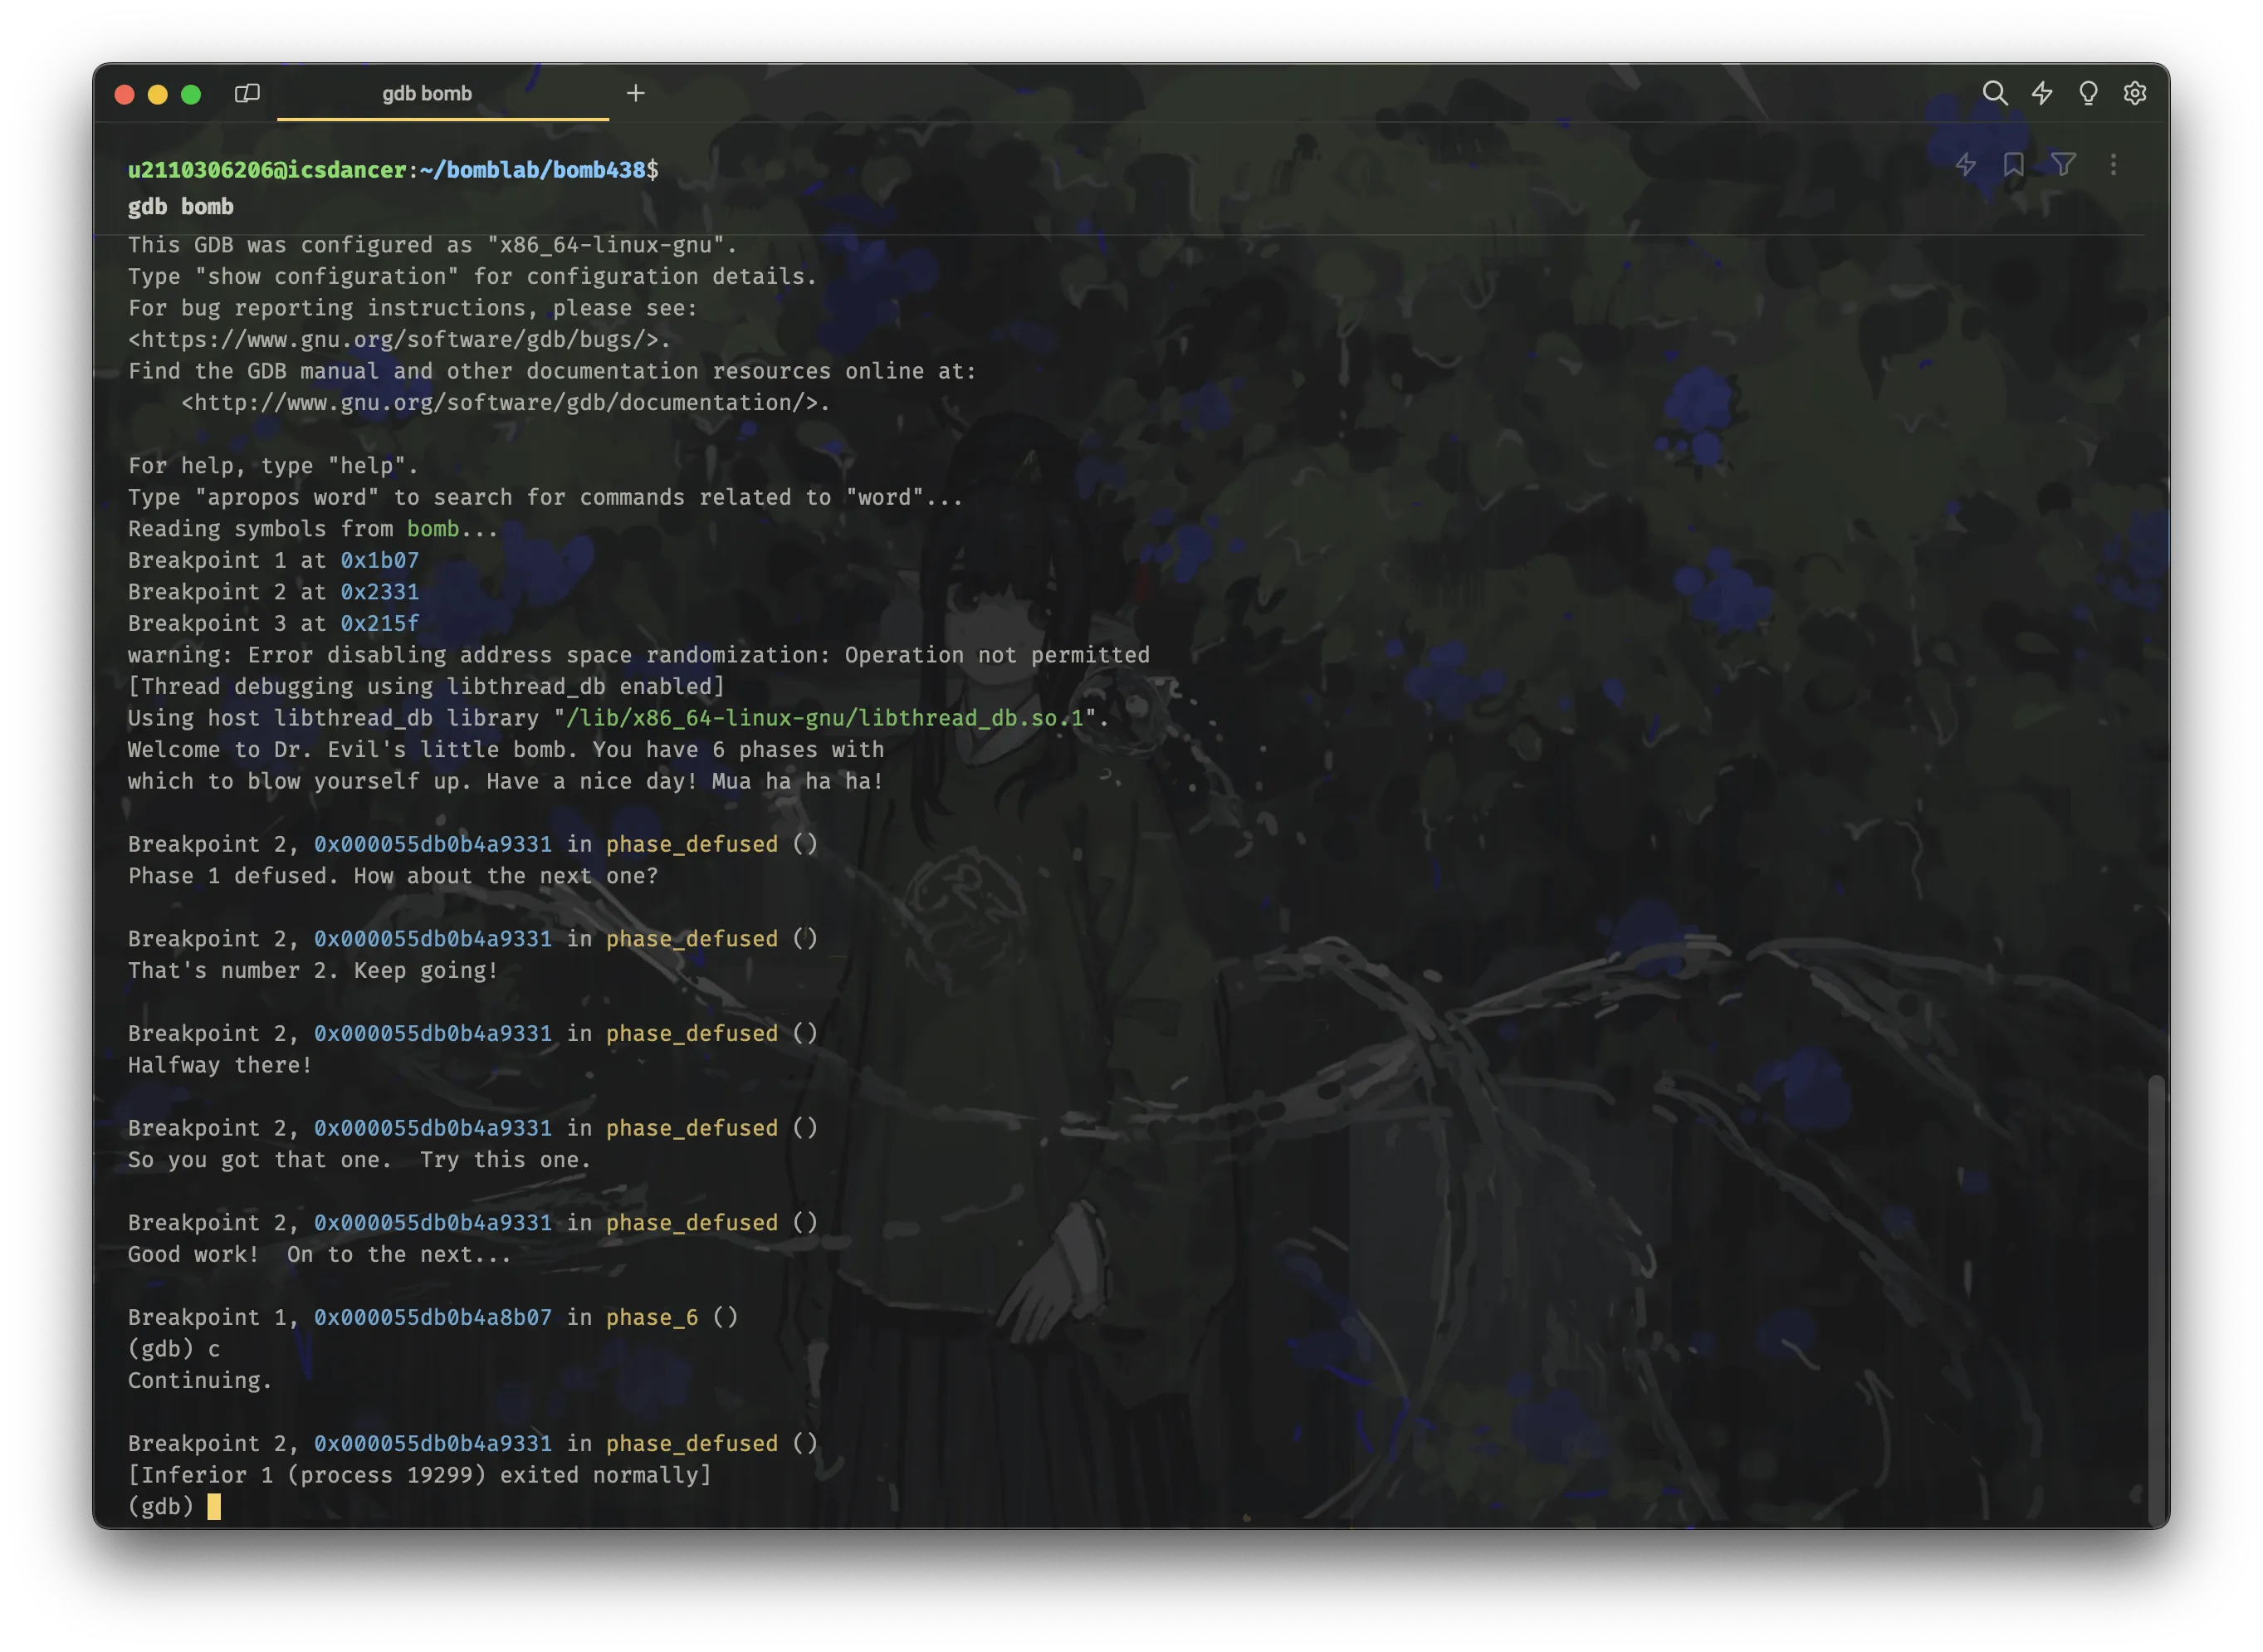Click the lightning bolt icon in title bar

(x=2041, y=93)
